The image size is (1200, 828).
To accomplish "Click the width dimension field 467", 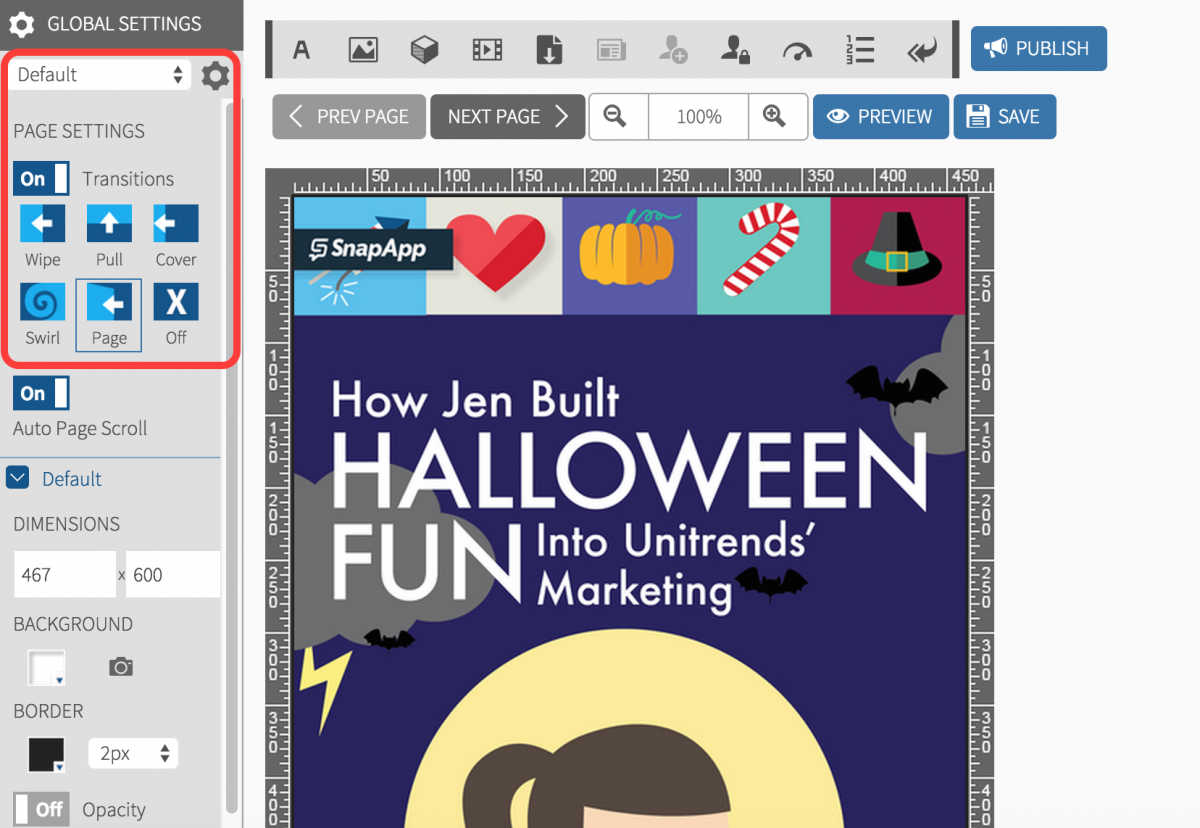I will 64,575.
